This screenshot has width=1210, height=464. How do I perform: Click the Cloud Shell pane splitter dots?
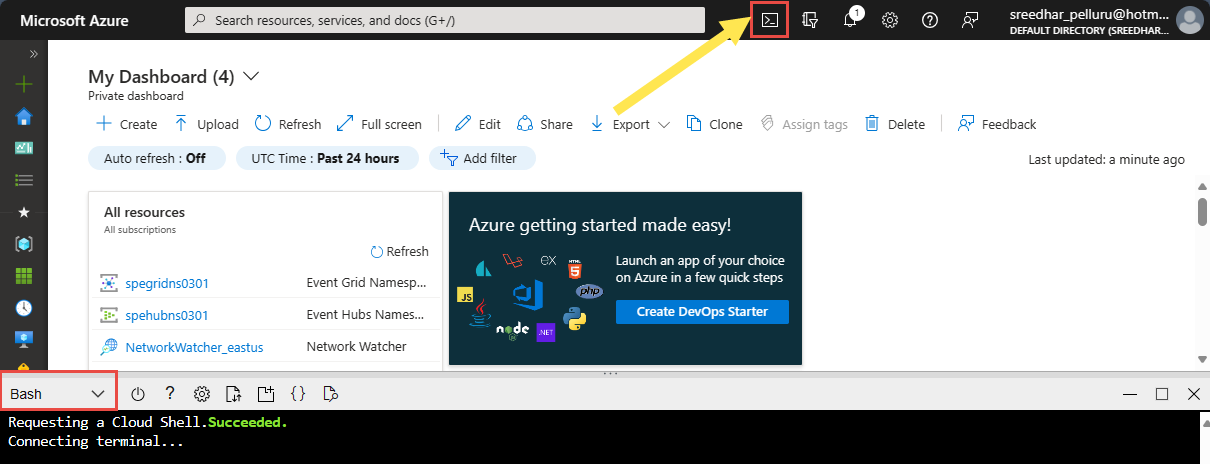[x=611, y=373]
